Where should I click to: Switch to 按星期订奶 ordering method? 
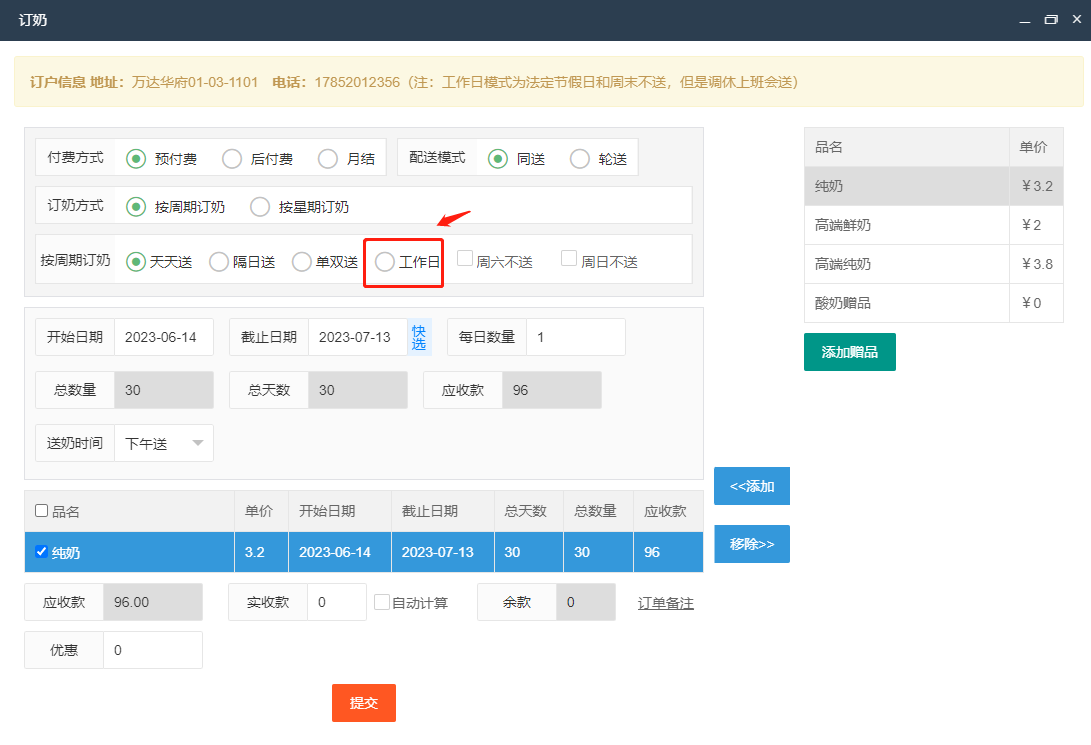(260, 207)
